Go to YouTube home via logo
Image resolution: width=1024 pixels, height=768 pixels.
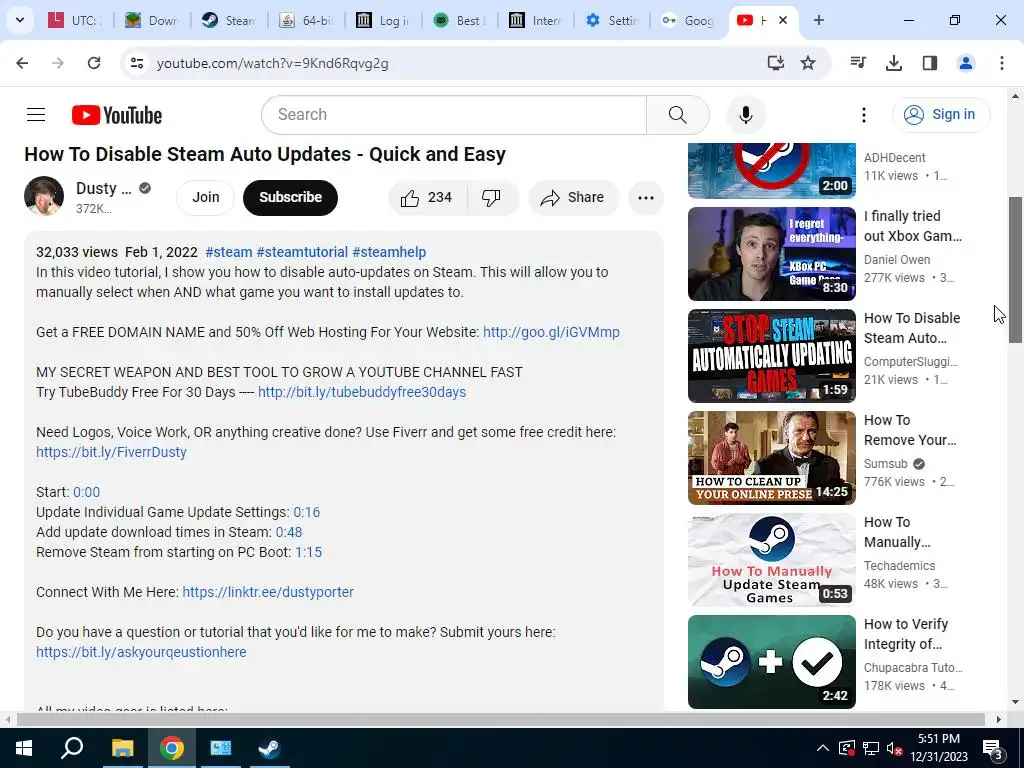coord(117,115)
